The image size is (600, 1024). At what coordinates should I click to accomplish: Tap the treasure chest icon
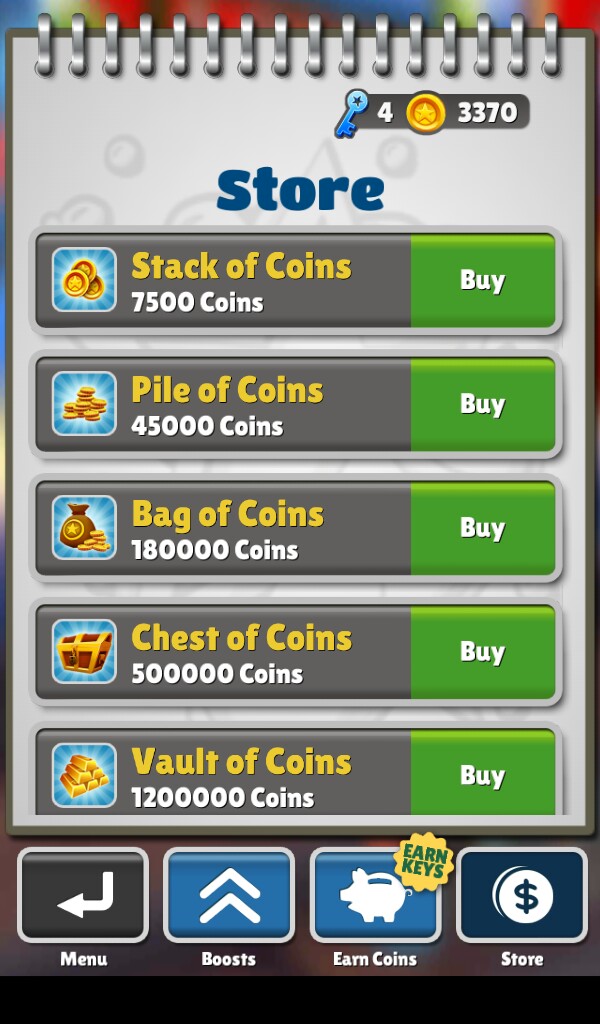(x=84, y=651)
